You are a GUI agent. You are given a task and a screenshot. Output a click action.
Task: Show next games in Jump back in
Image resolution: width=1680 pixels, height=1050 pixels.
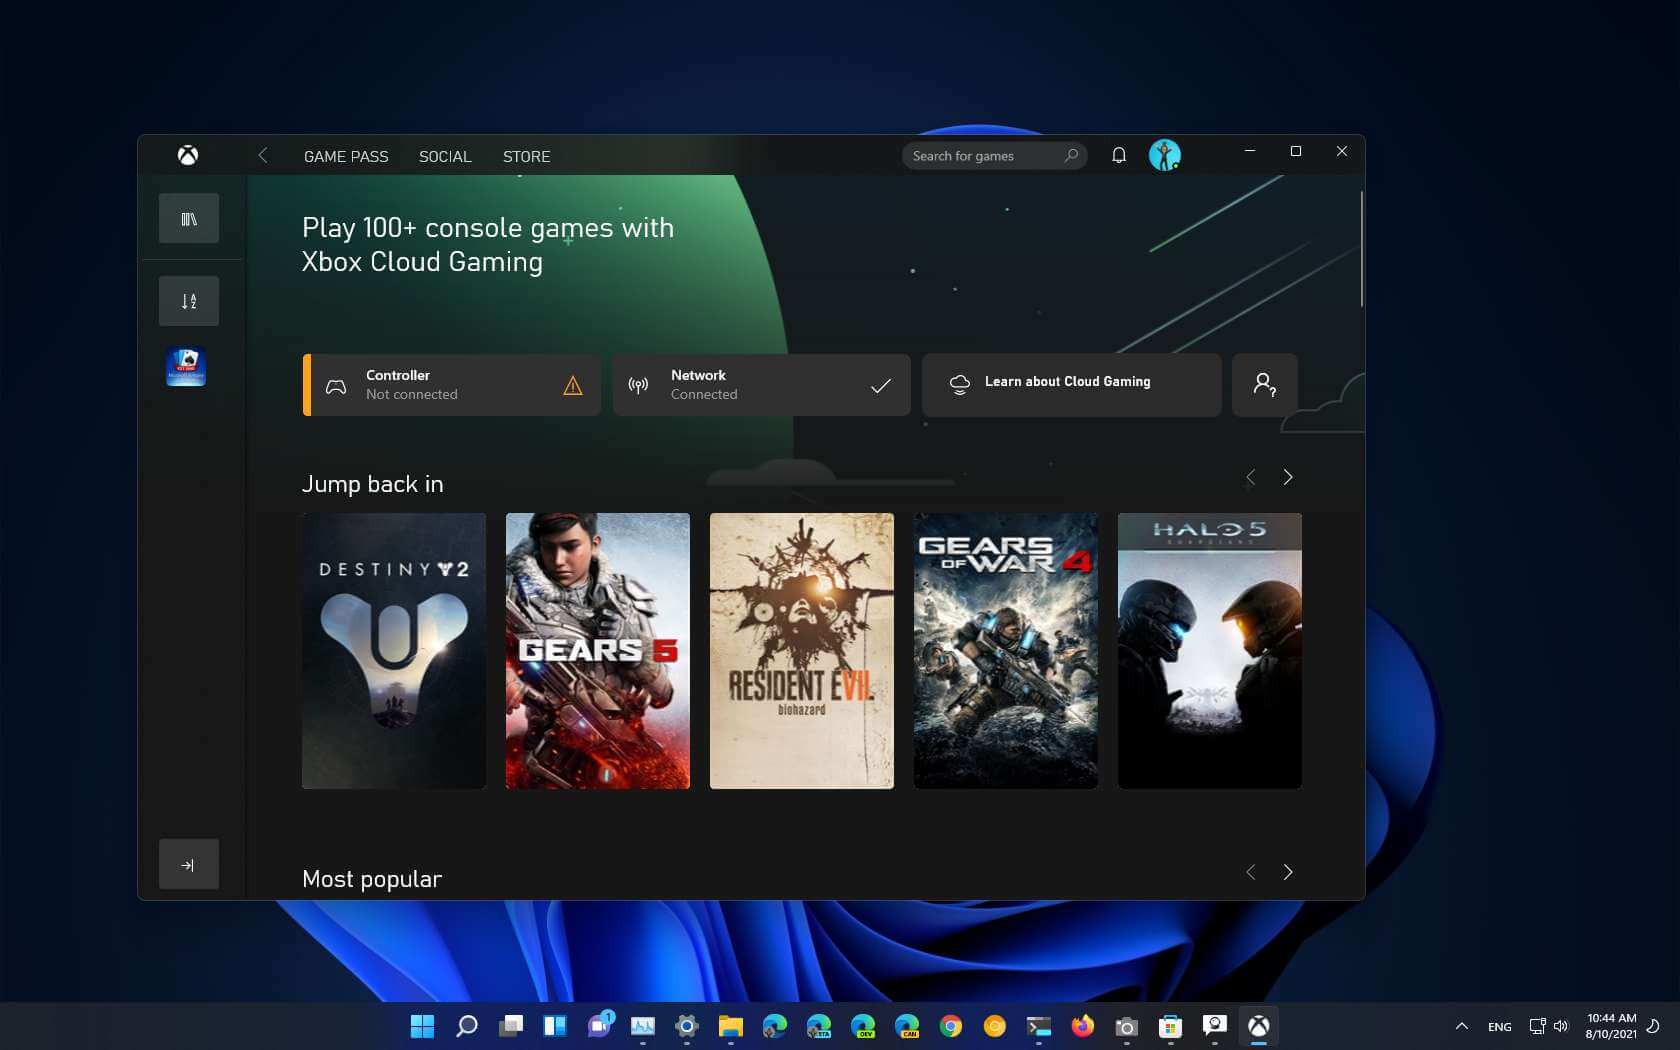[x=1288, y=477]
